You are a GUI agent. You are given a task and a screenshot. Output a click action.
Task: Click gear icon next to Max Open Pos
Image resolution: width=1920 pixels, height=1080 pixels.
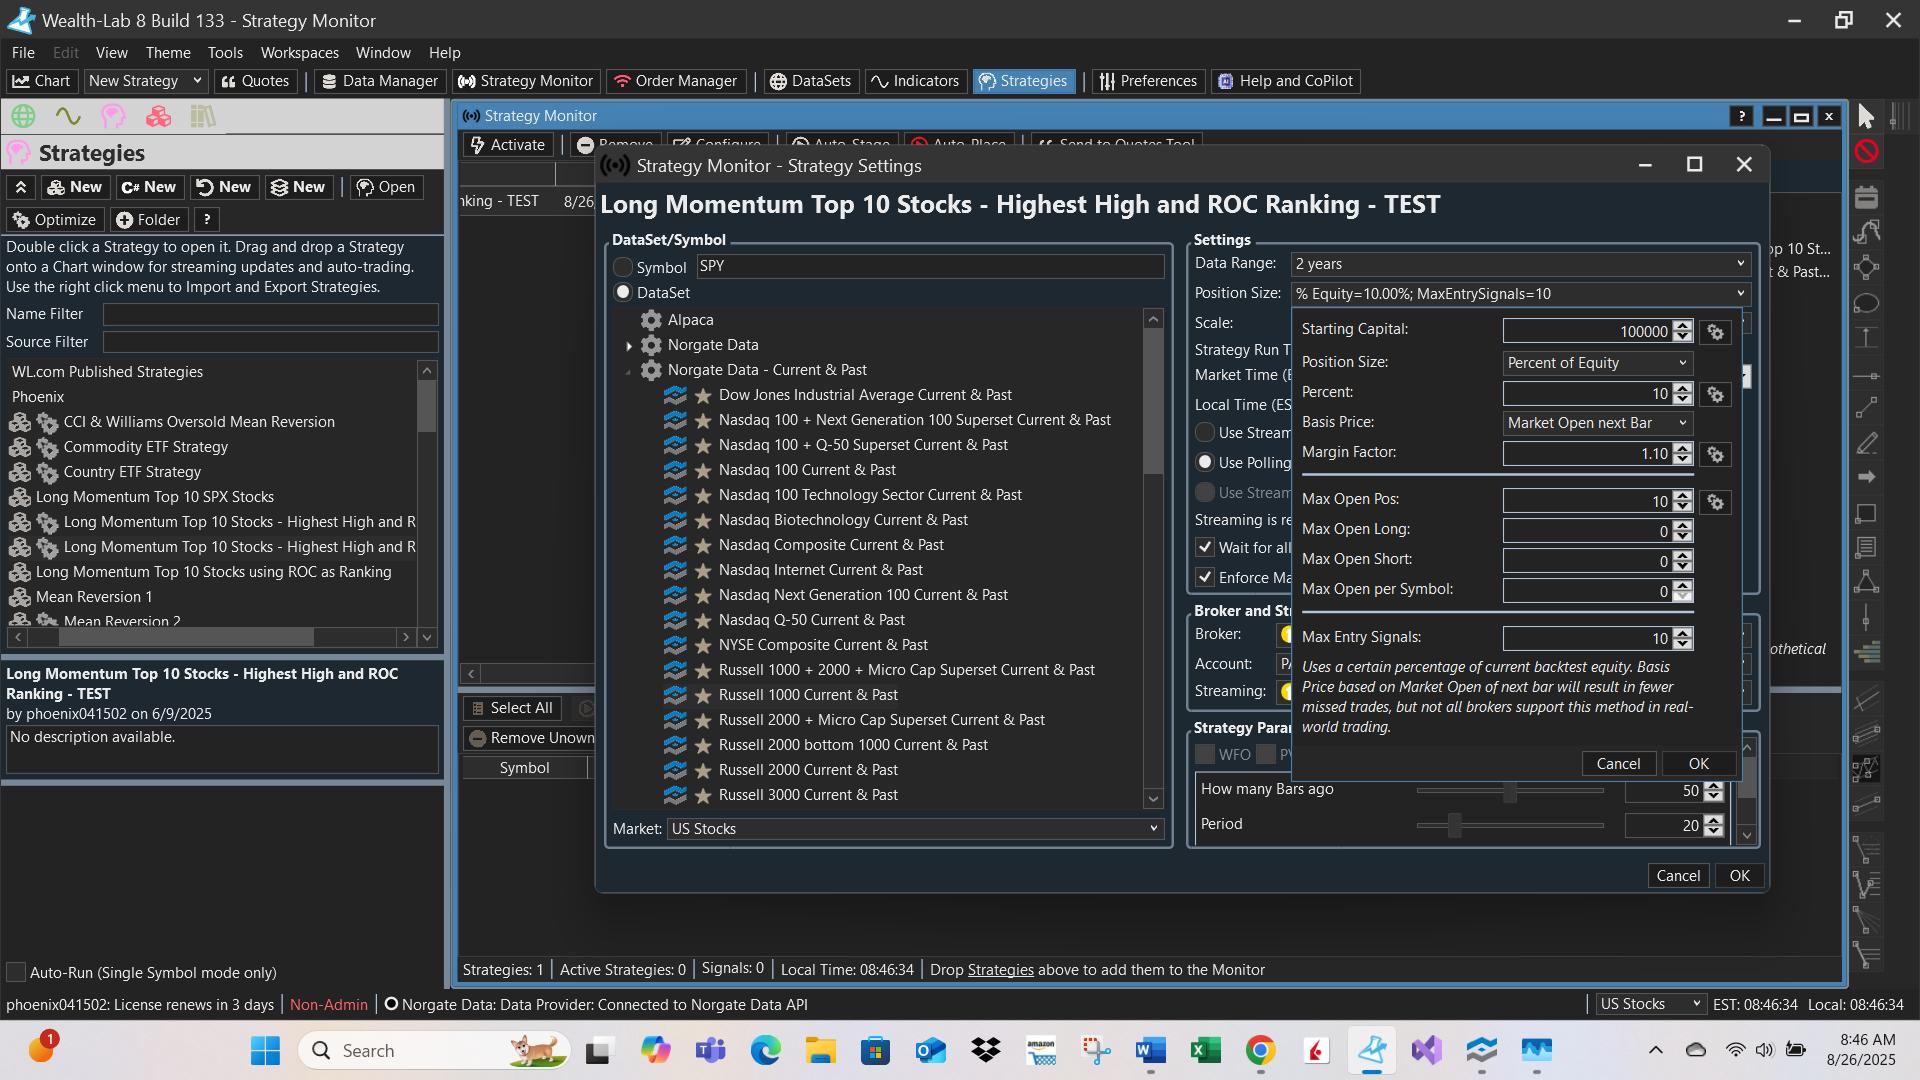pos(1716,502)
